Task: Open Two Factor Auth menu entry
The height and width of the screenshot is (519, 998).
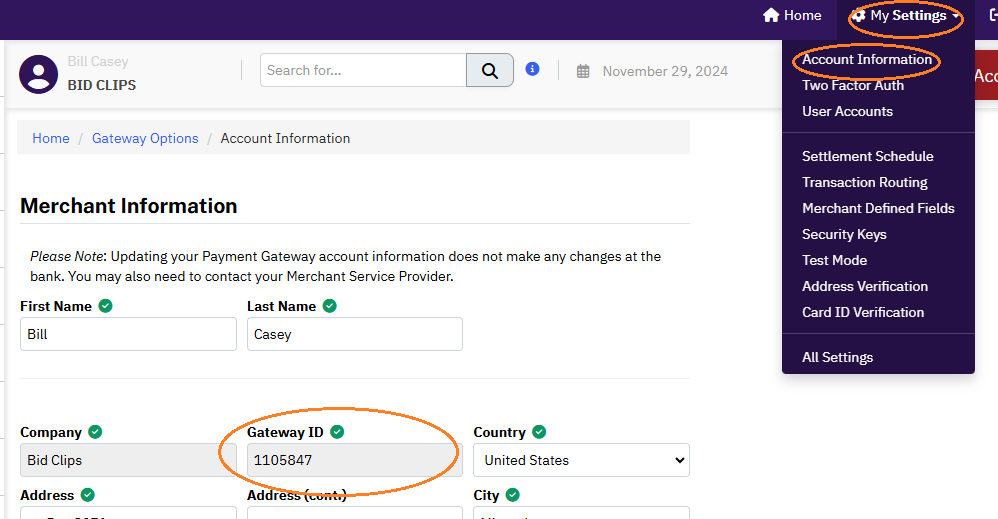Action: click(852, 85)
